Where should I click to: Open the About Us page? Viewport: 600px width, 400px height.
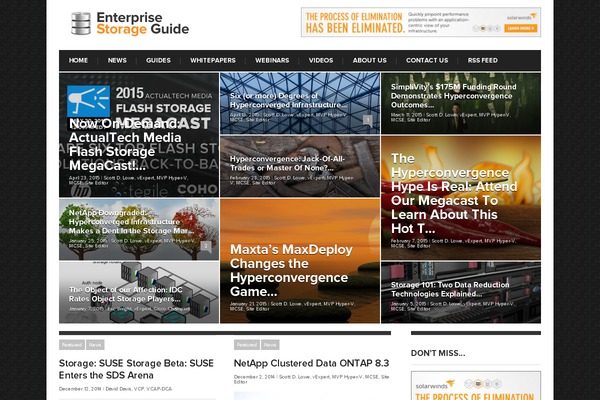[x=370, y=60]
